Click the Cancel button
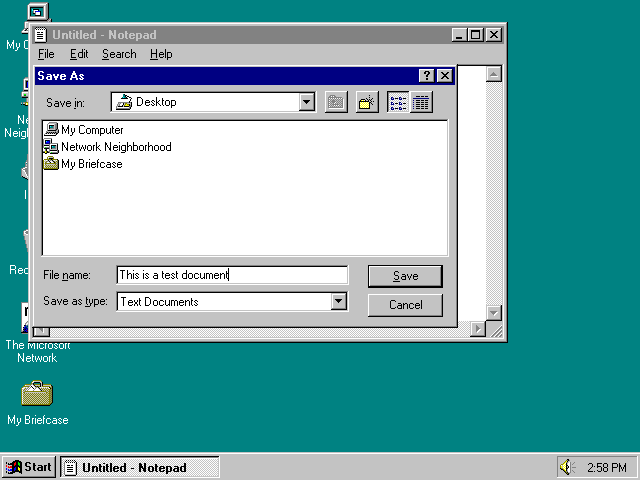Image resolution: width=640 pixels, height=480 pixels. click(405, 305)
